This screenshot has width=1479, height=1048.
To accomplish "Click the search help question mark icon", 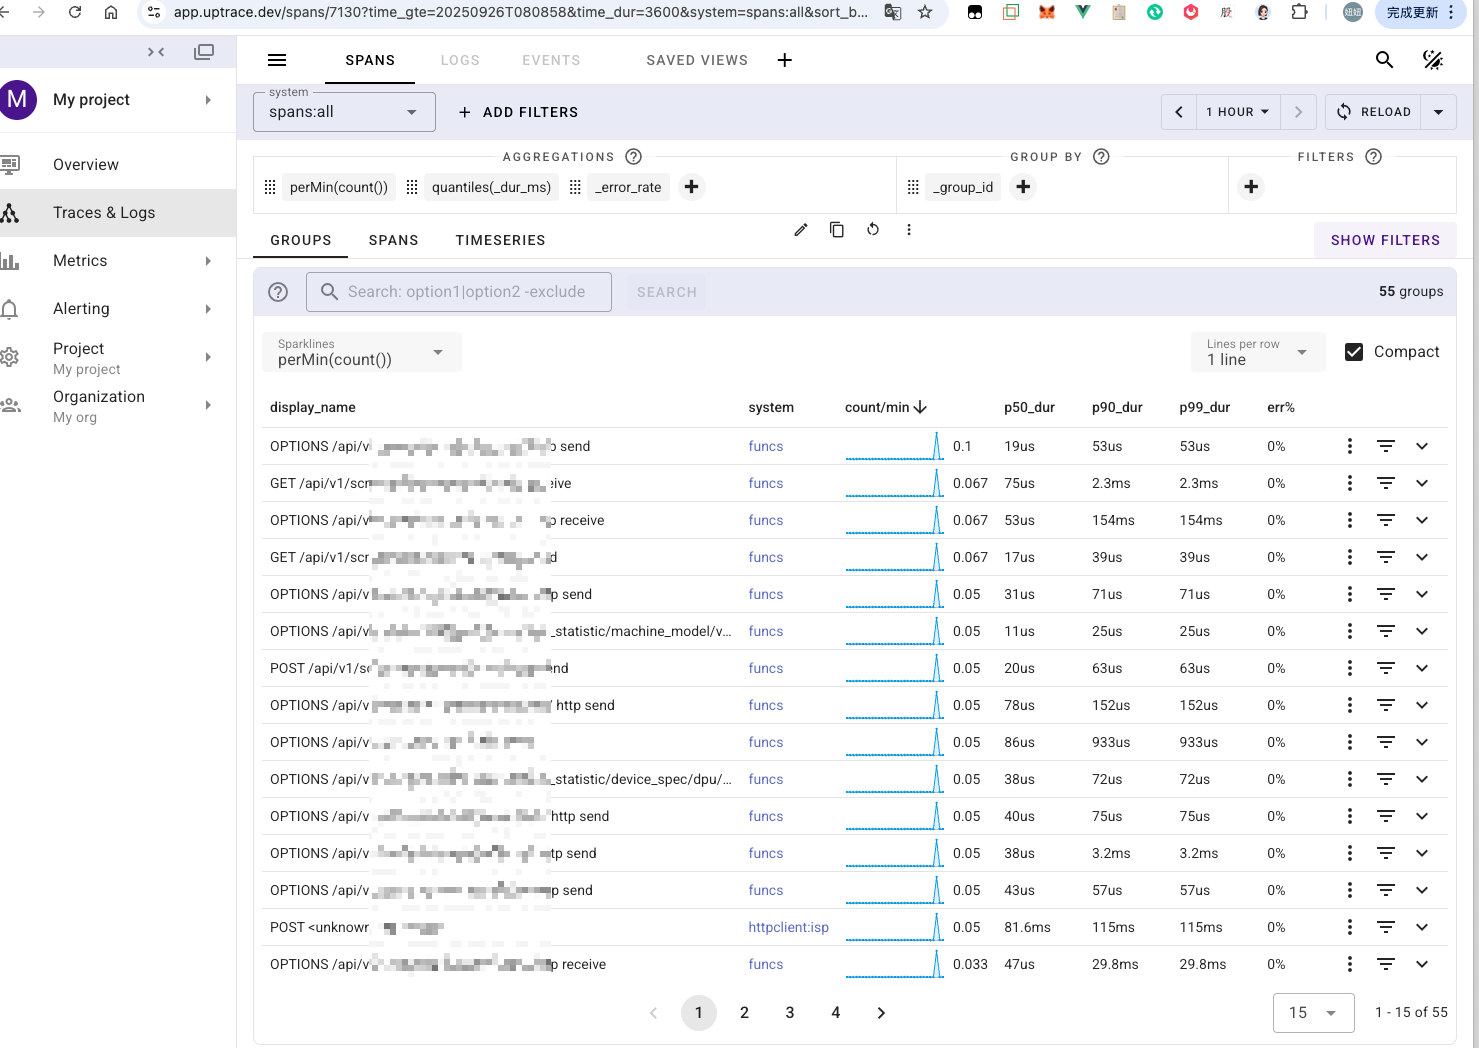I will [278, 292].
